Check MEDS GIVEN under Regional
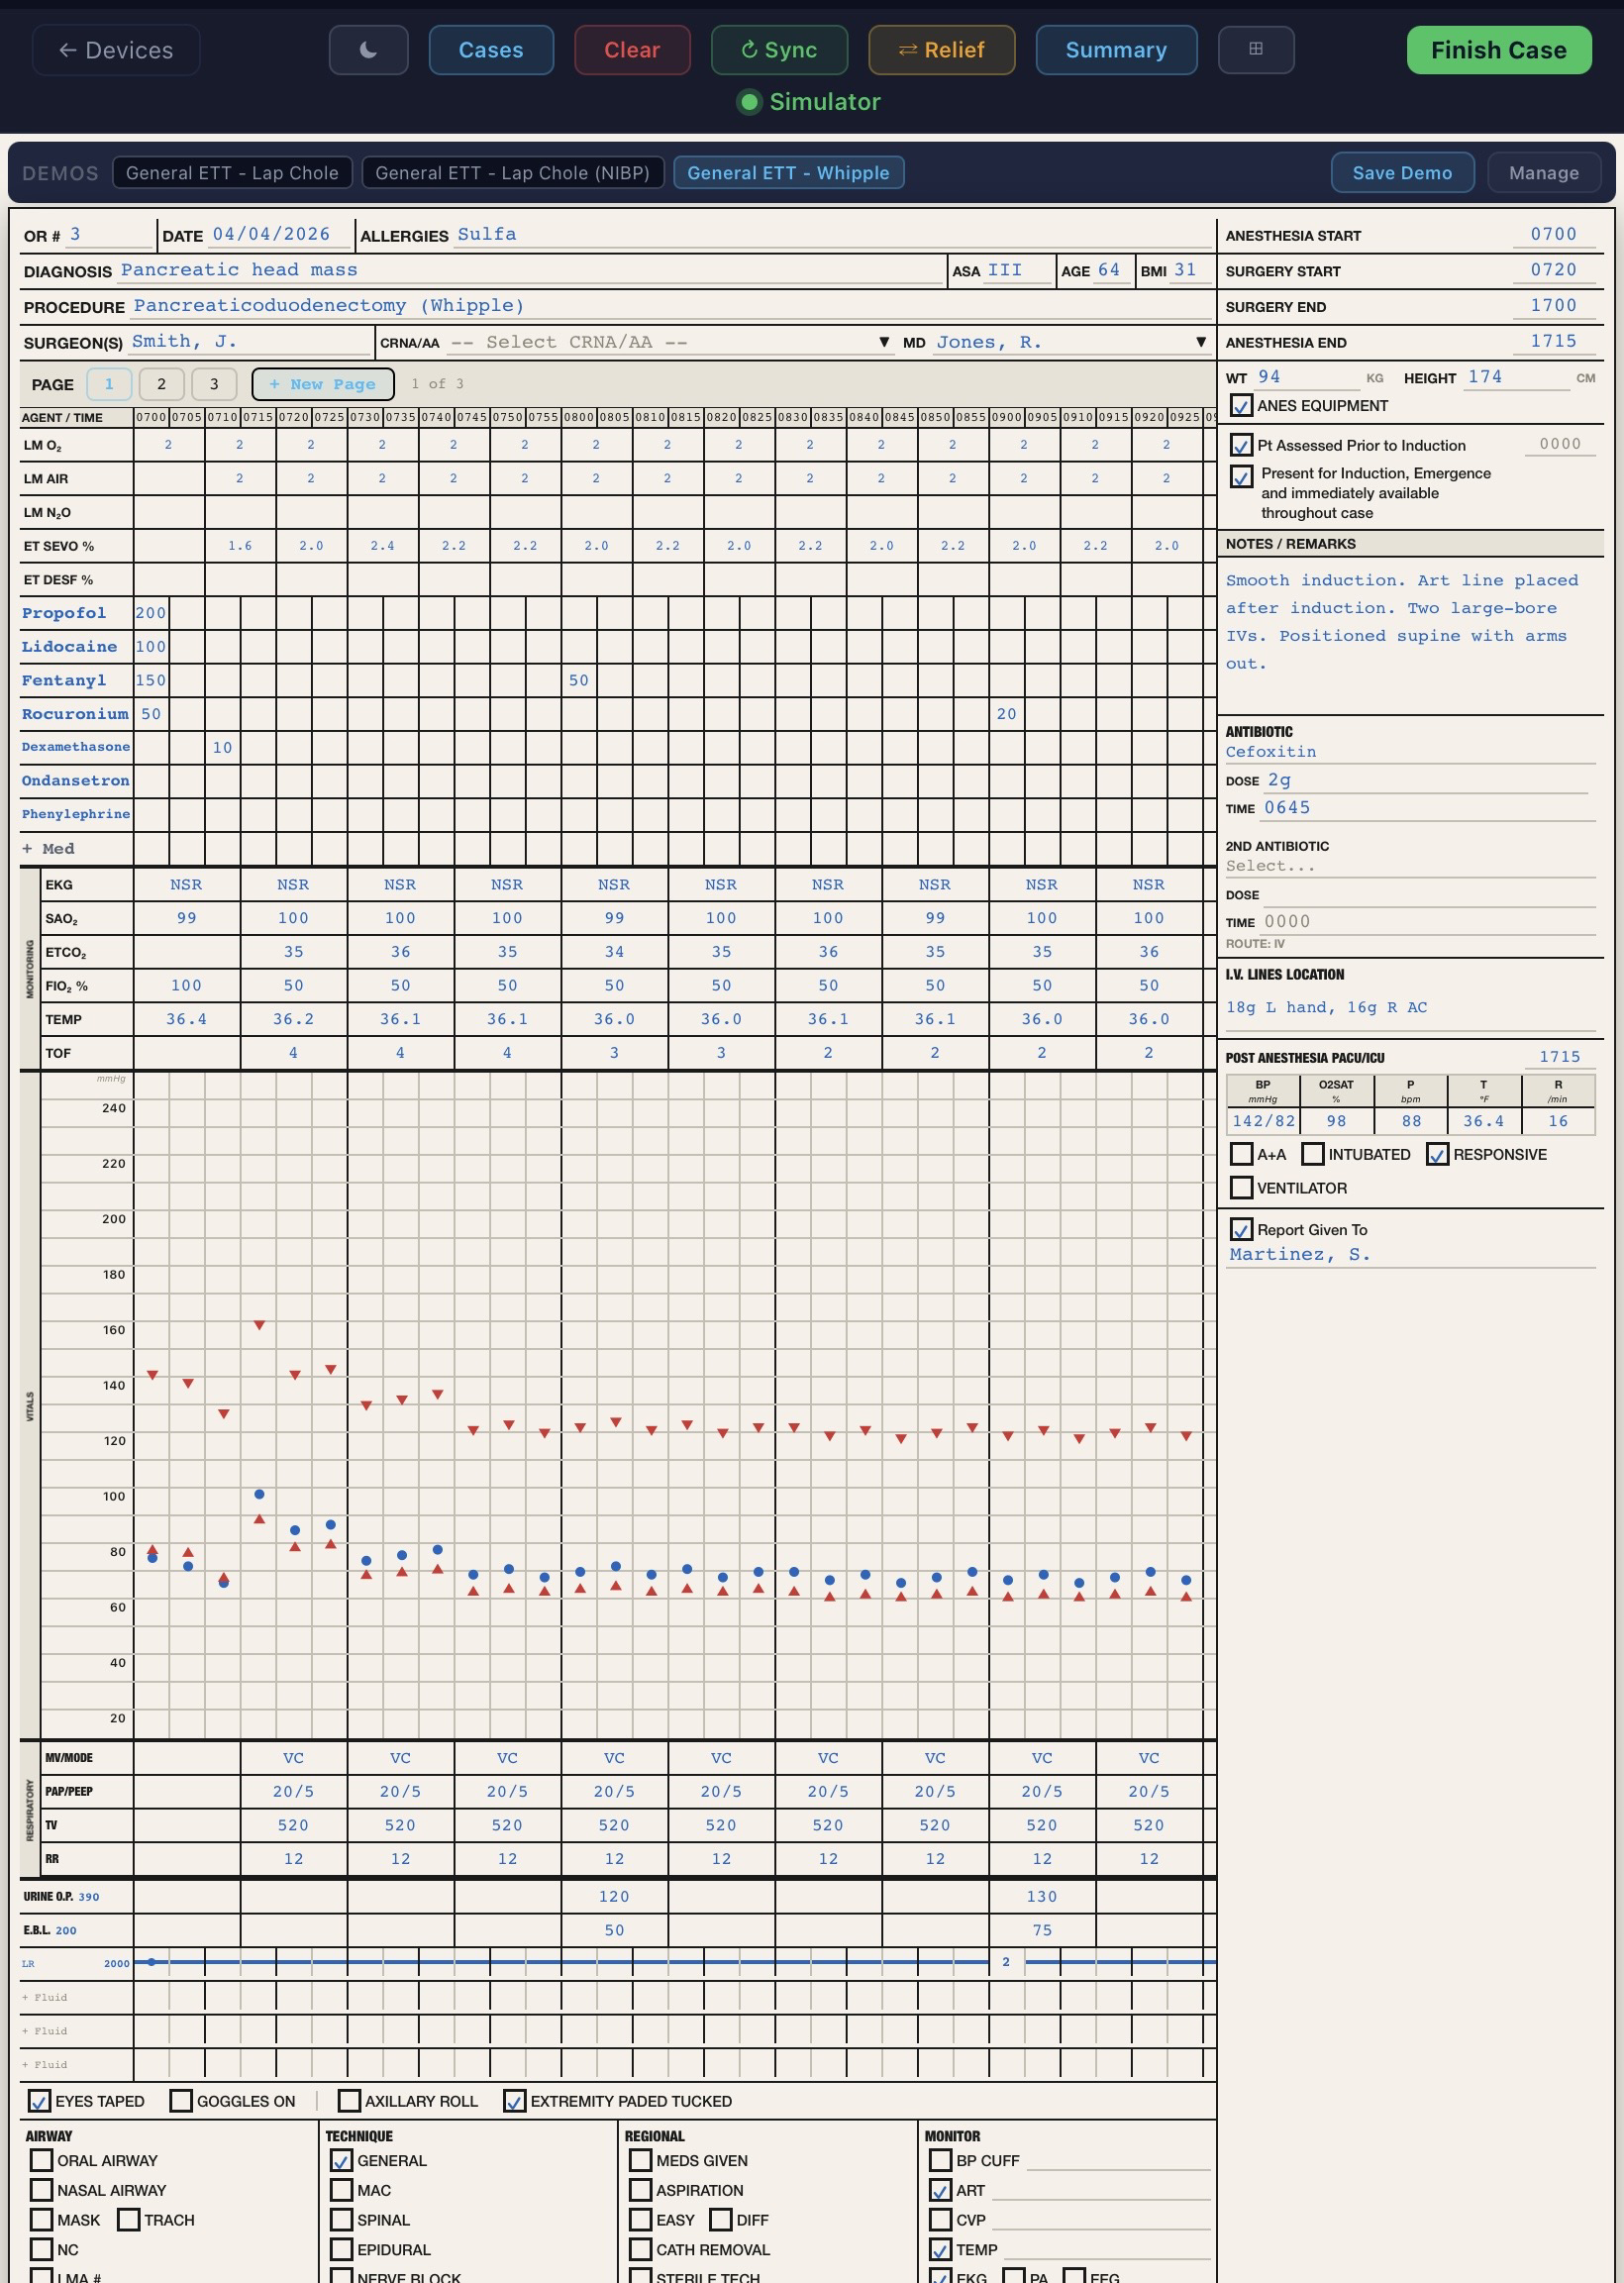This screenshot has width=1624, height=2283. (640, 2160)
